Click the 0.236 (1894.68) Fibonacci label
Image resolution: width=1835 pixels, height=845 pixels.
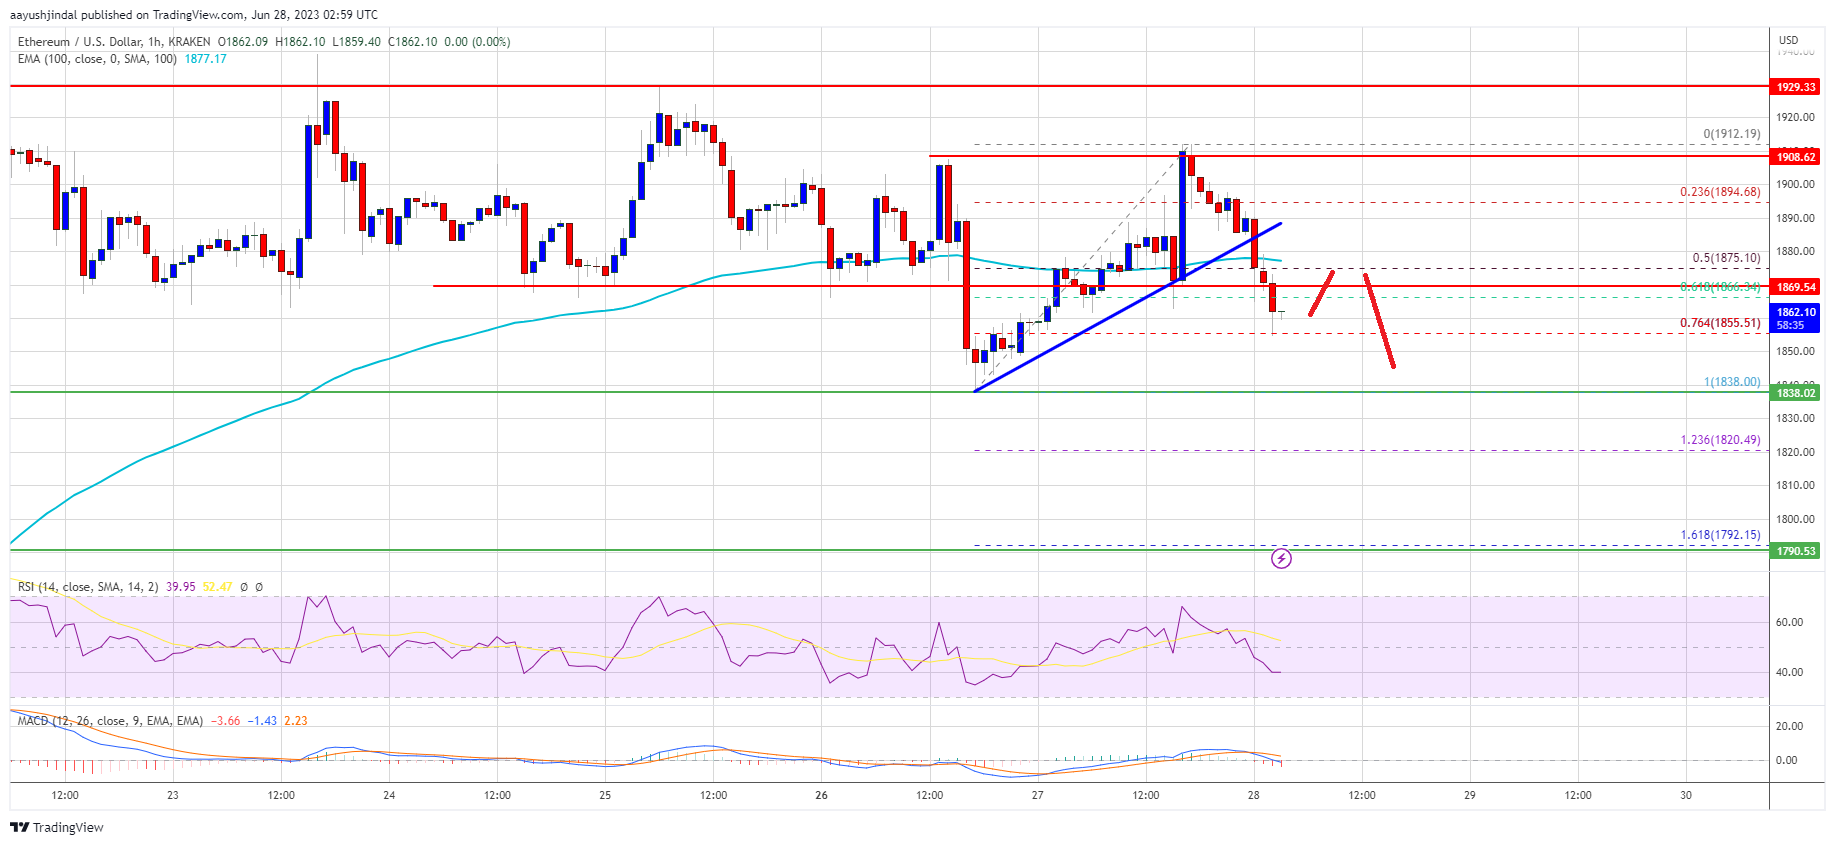(x=1719, y=192)
